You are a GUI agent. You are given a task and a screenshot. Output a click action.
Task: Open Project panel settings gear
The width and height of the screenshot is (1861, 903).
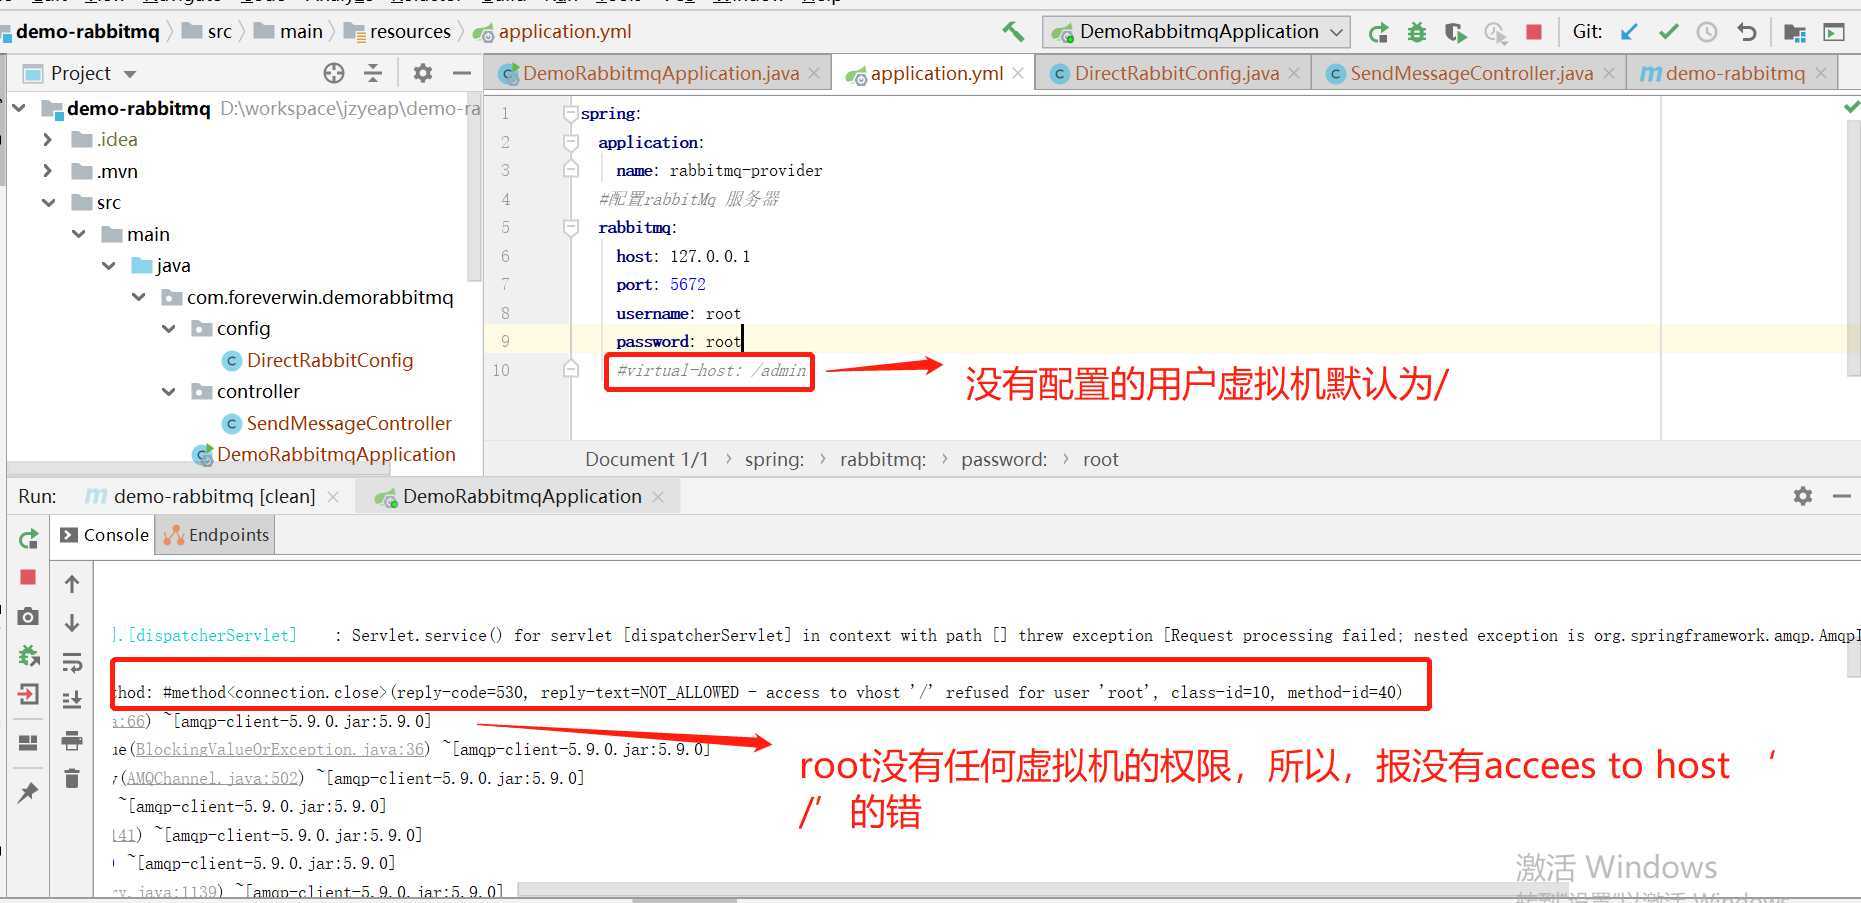(423, 73)
